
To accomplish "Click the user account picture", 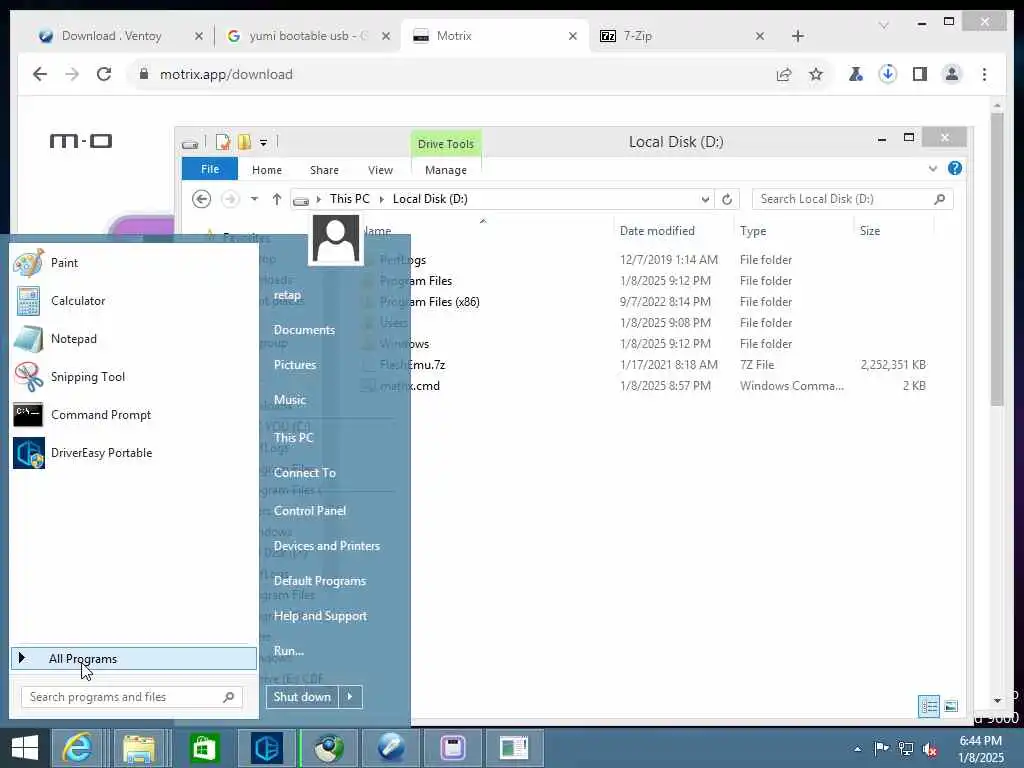I will click(336, 239).
